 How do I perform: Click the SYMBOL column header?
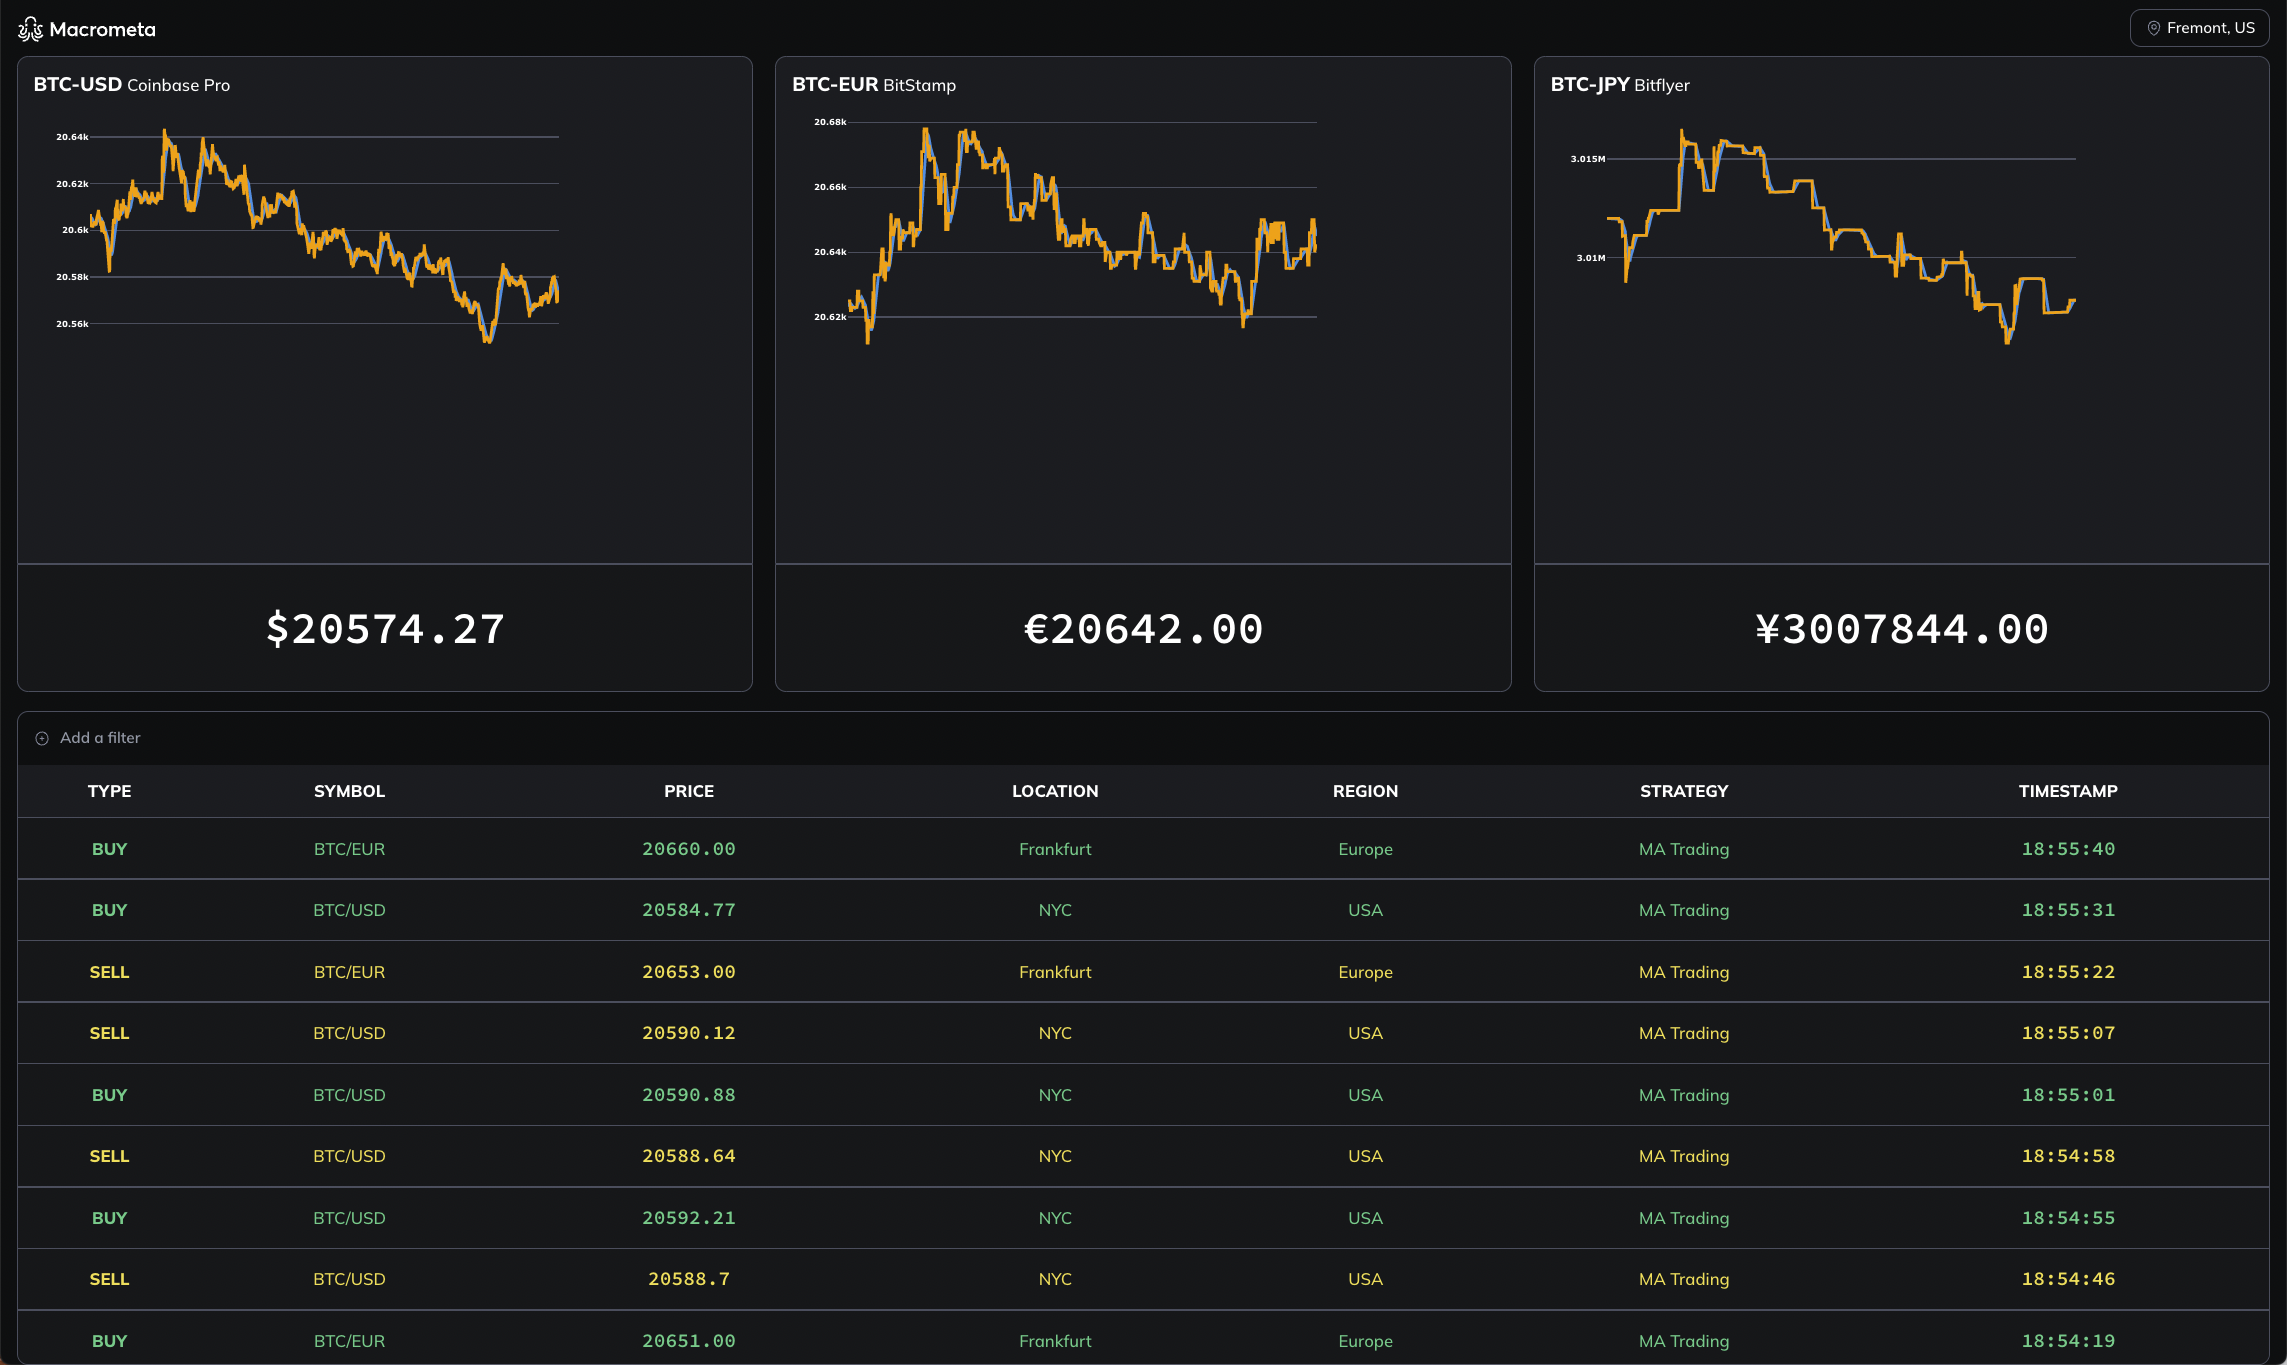349,791
